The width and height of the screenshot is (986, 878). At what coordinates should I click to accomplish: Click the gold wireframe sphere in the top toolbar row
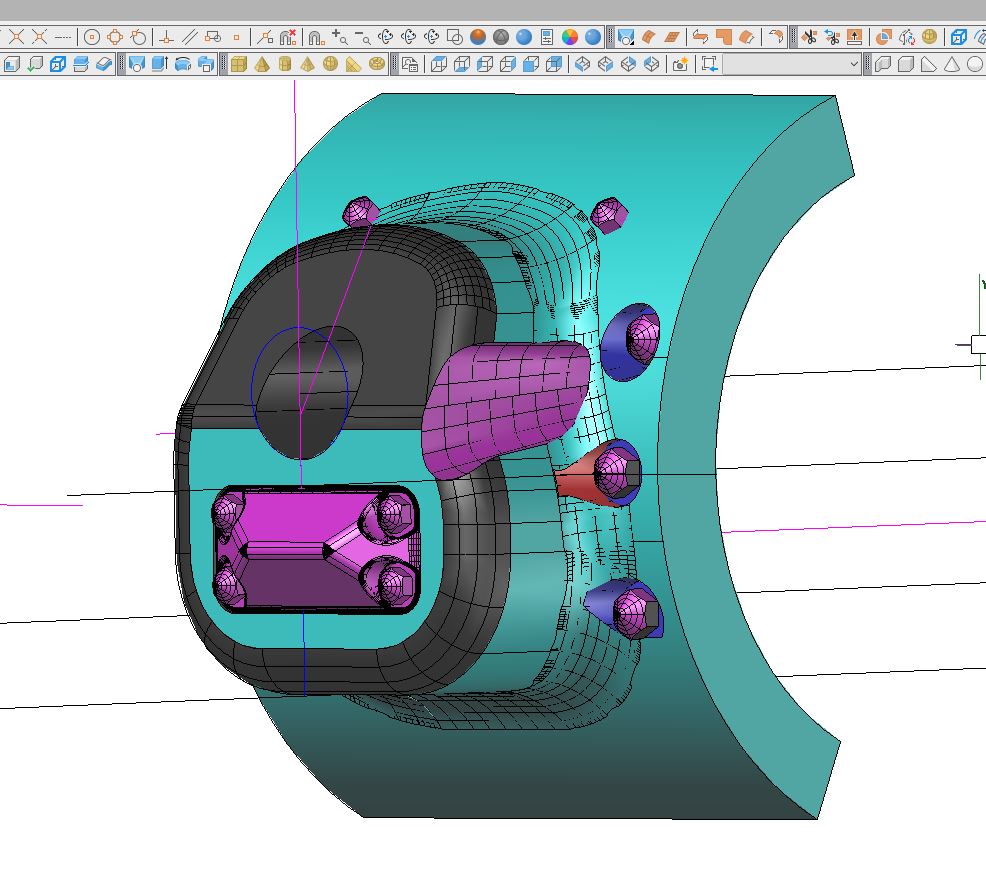click(929, 38)
